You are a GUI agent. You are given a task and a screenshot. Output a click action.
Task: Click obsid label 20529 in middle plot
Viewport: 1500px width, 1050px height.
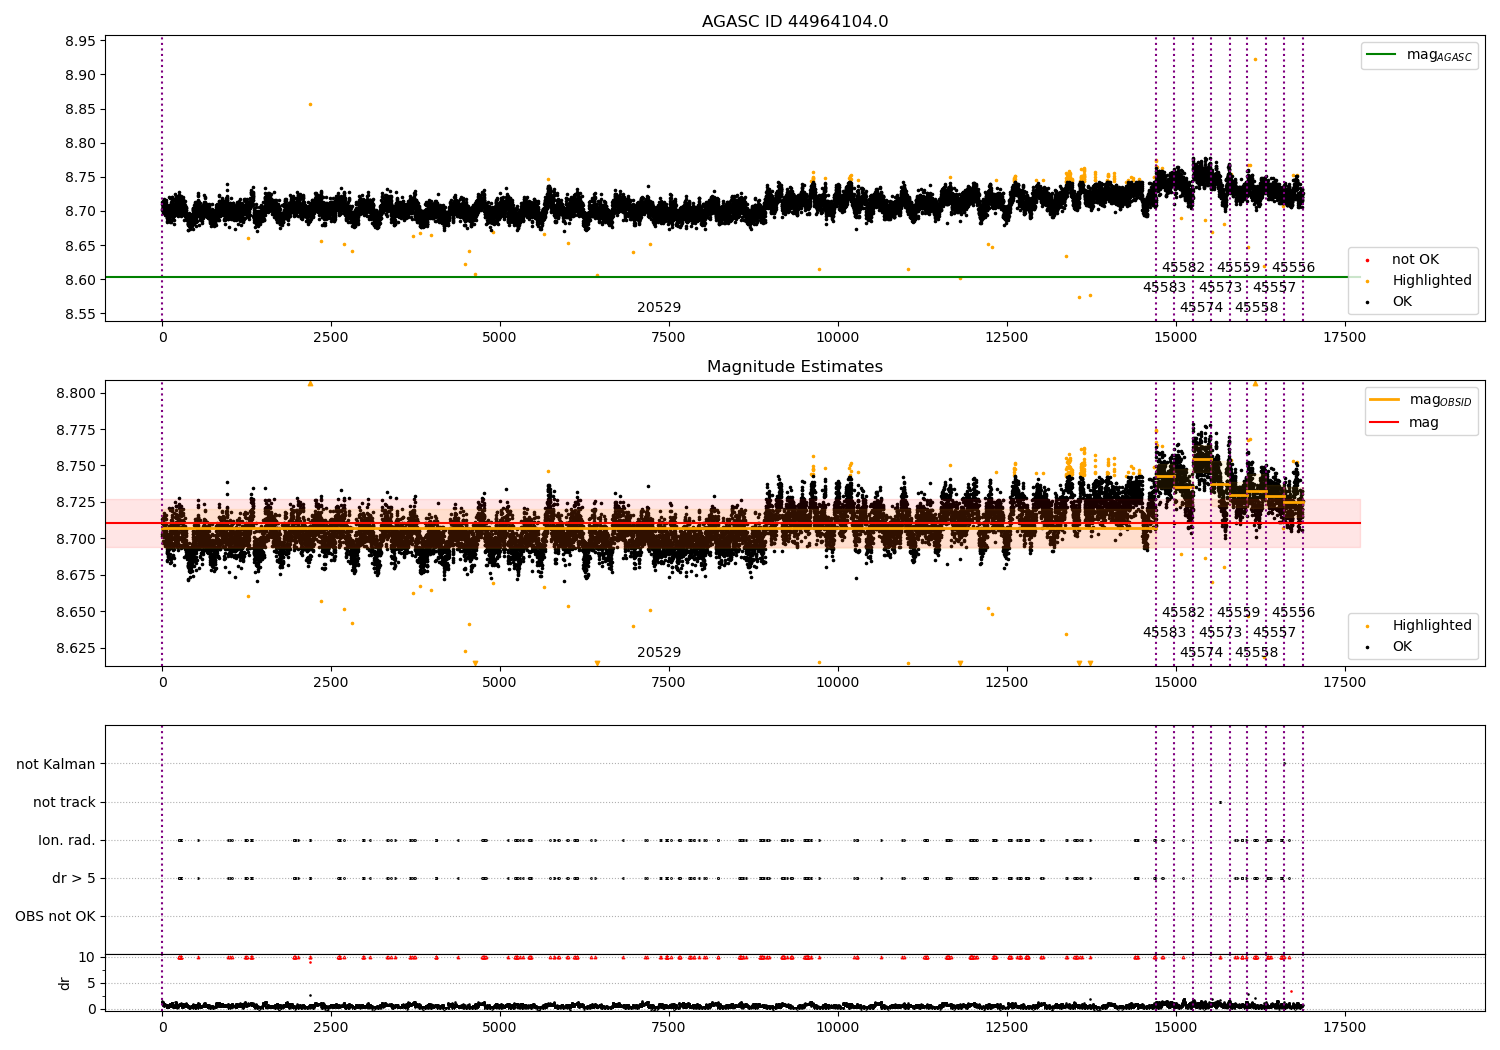[x=659, y=653]
